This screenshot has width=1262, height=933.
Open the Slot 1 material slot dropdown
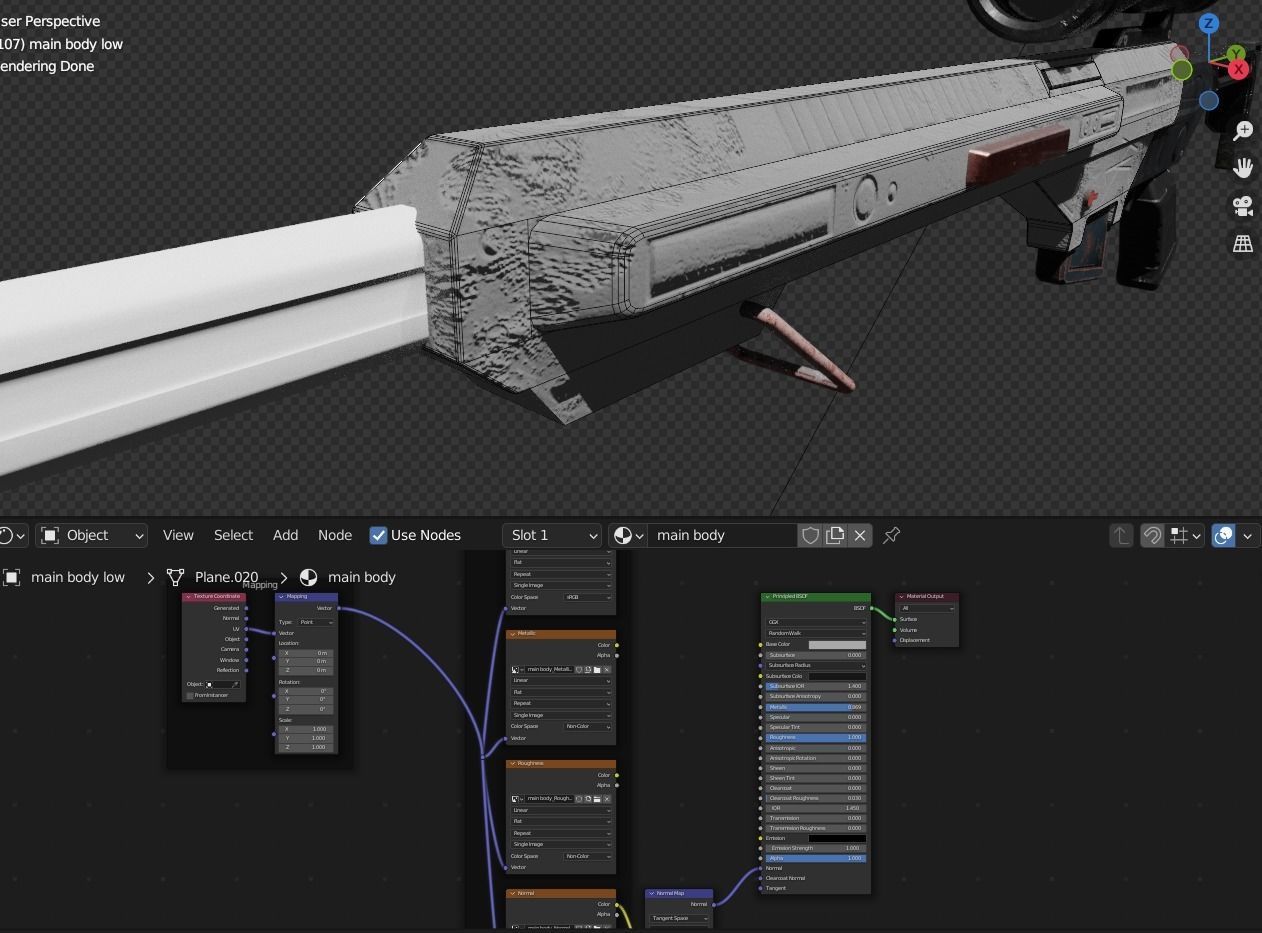pos(552,535)
